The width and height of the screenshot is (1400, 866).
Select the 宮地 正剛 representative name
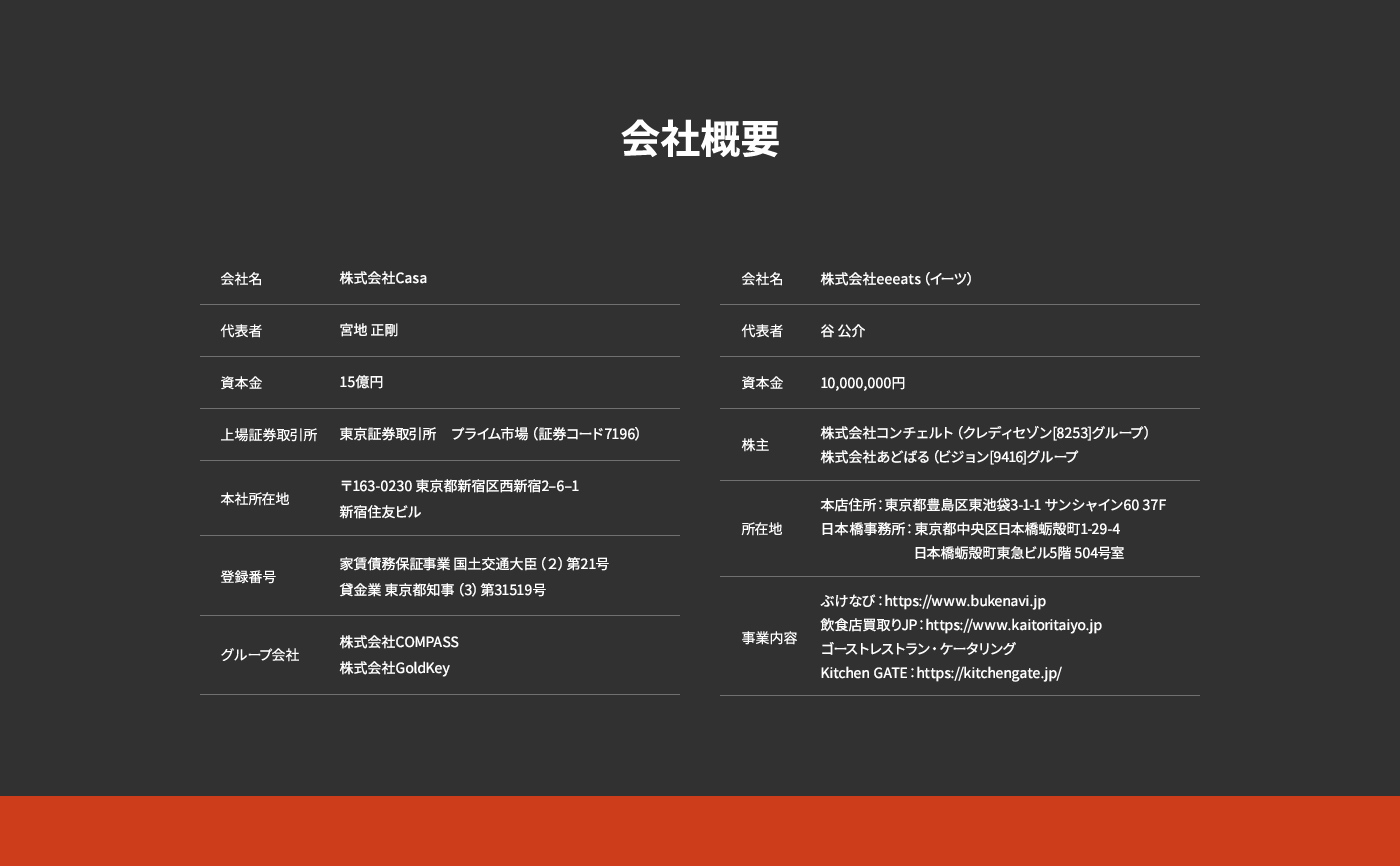369,330
